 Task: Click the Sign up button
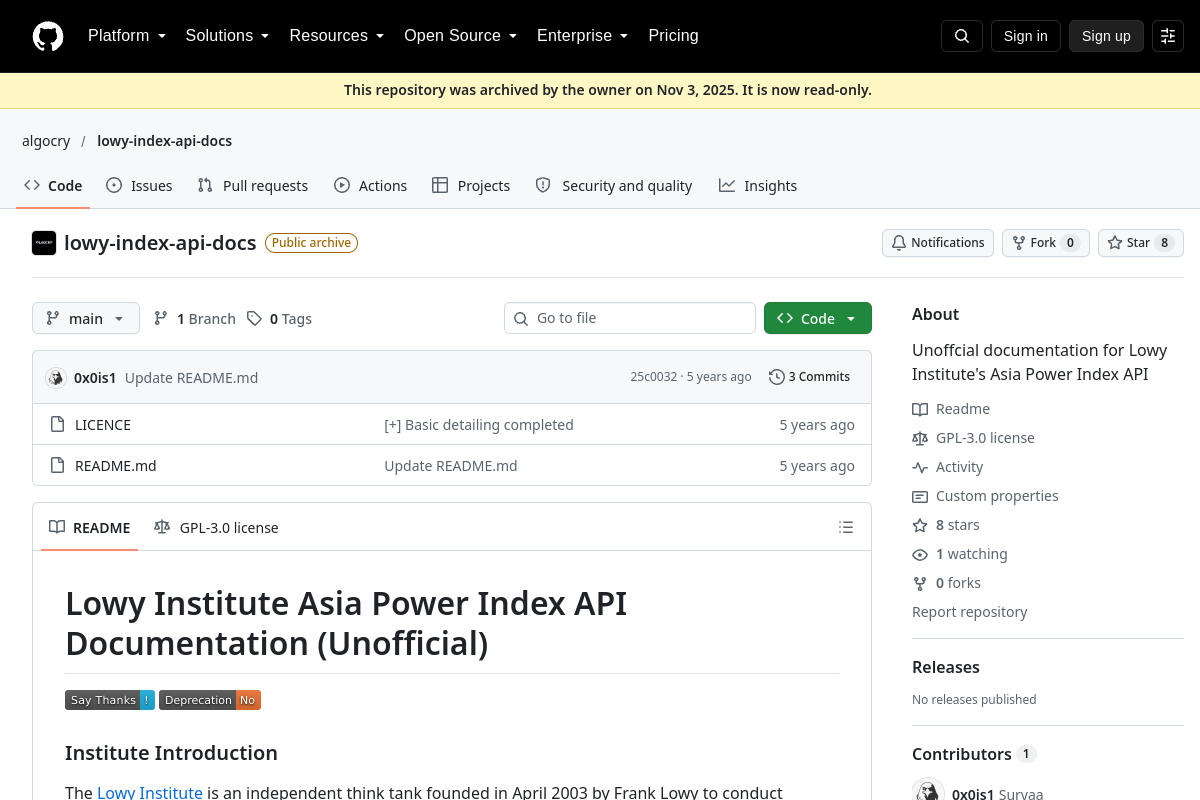[1106, 36]
